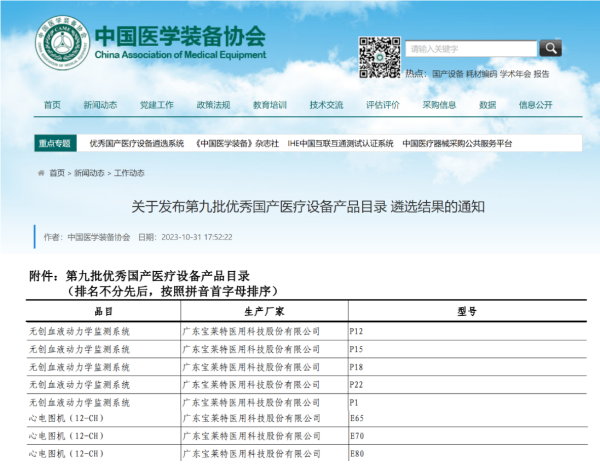Click the QR code image
Screen dimensions: 600x475
tap(379, 56)
